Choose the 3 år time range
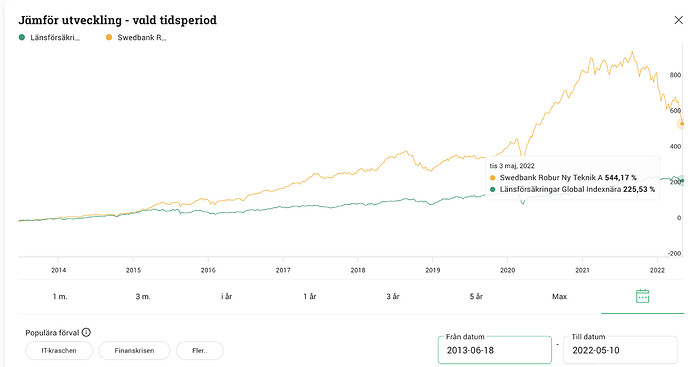This screenshot has width=690, height=367. point(393,297)
